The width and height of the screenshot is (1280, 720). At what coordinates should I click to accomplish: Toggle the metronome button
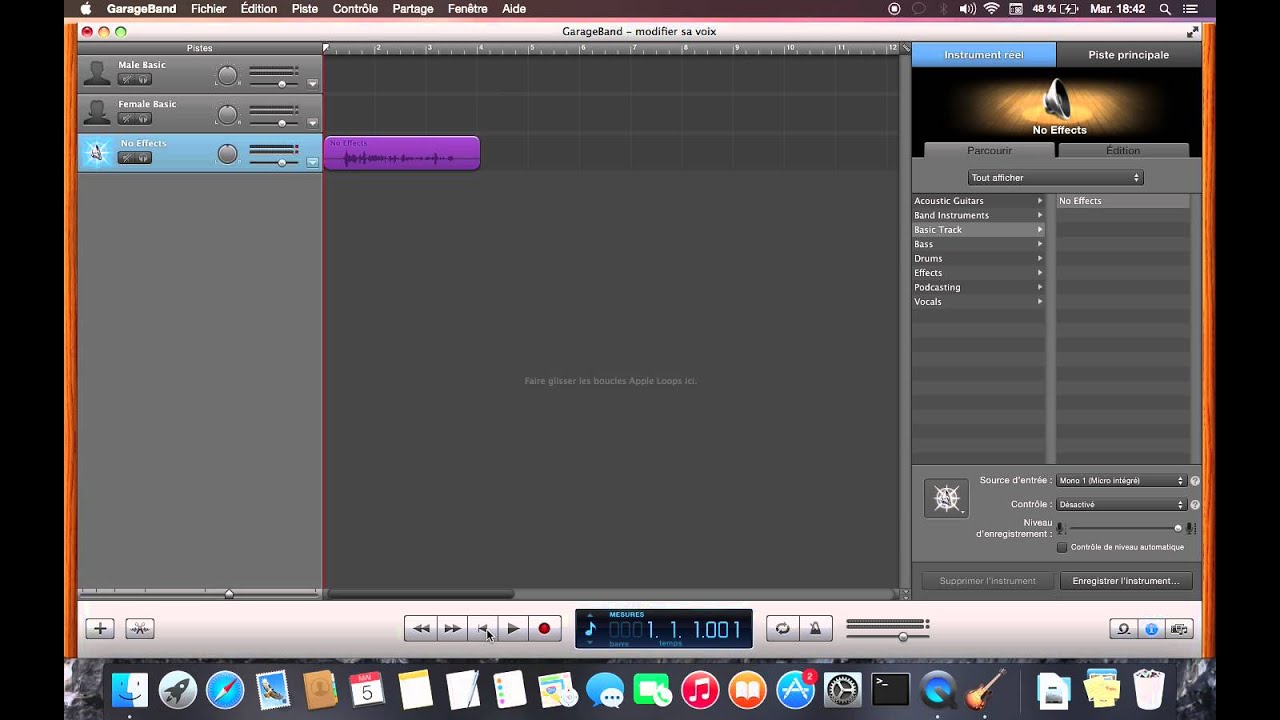[x=815, y=629]
